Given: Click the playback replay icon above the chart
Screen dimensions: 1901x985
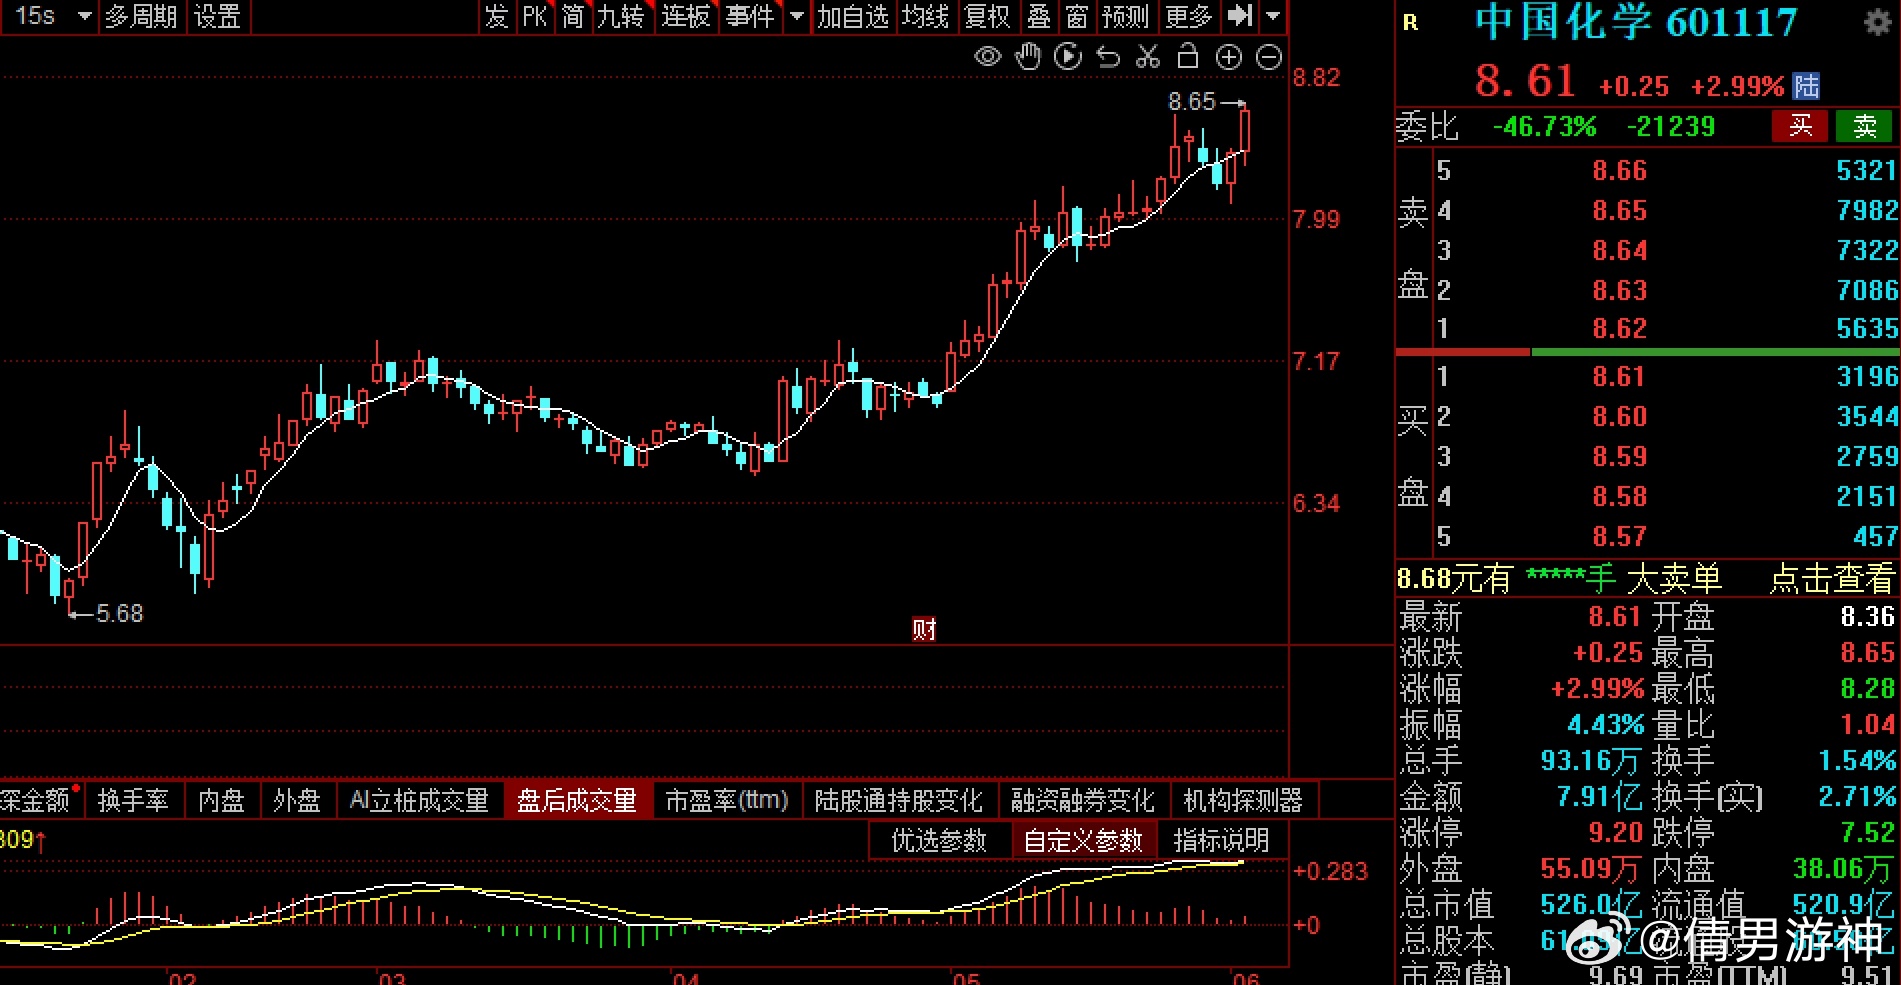Looking at the screenshot, I should point(1067,57).
